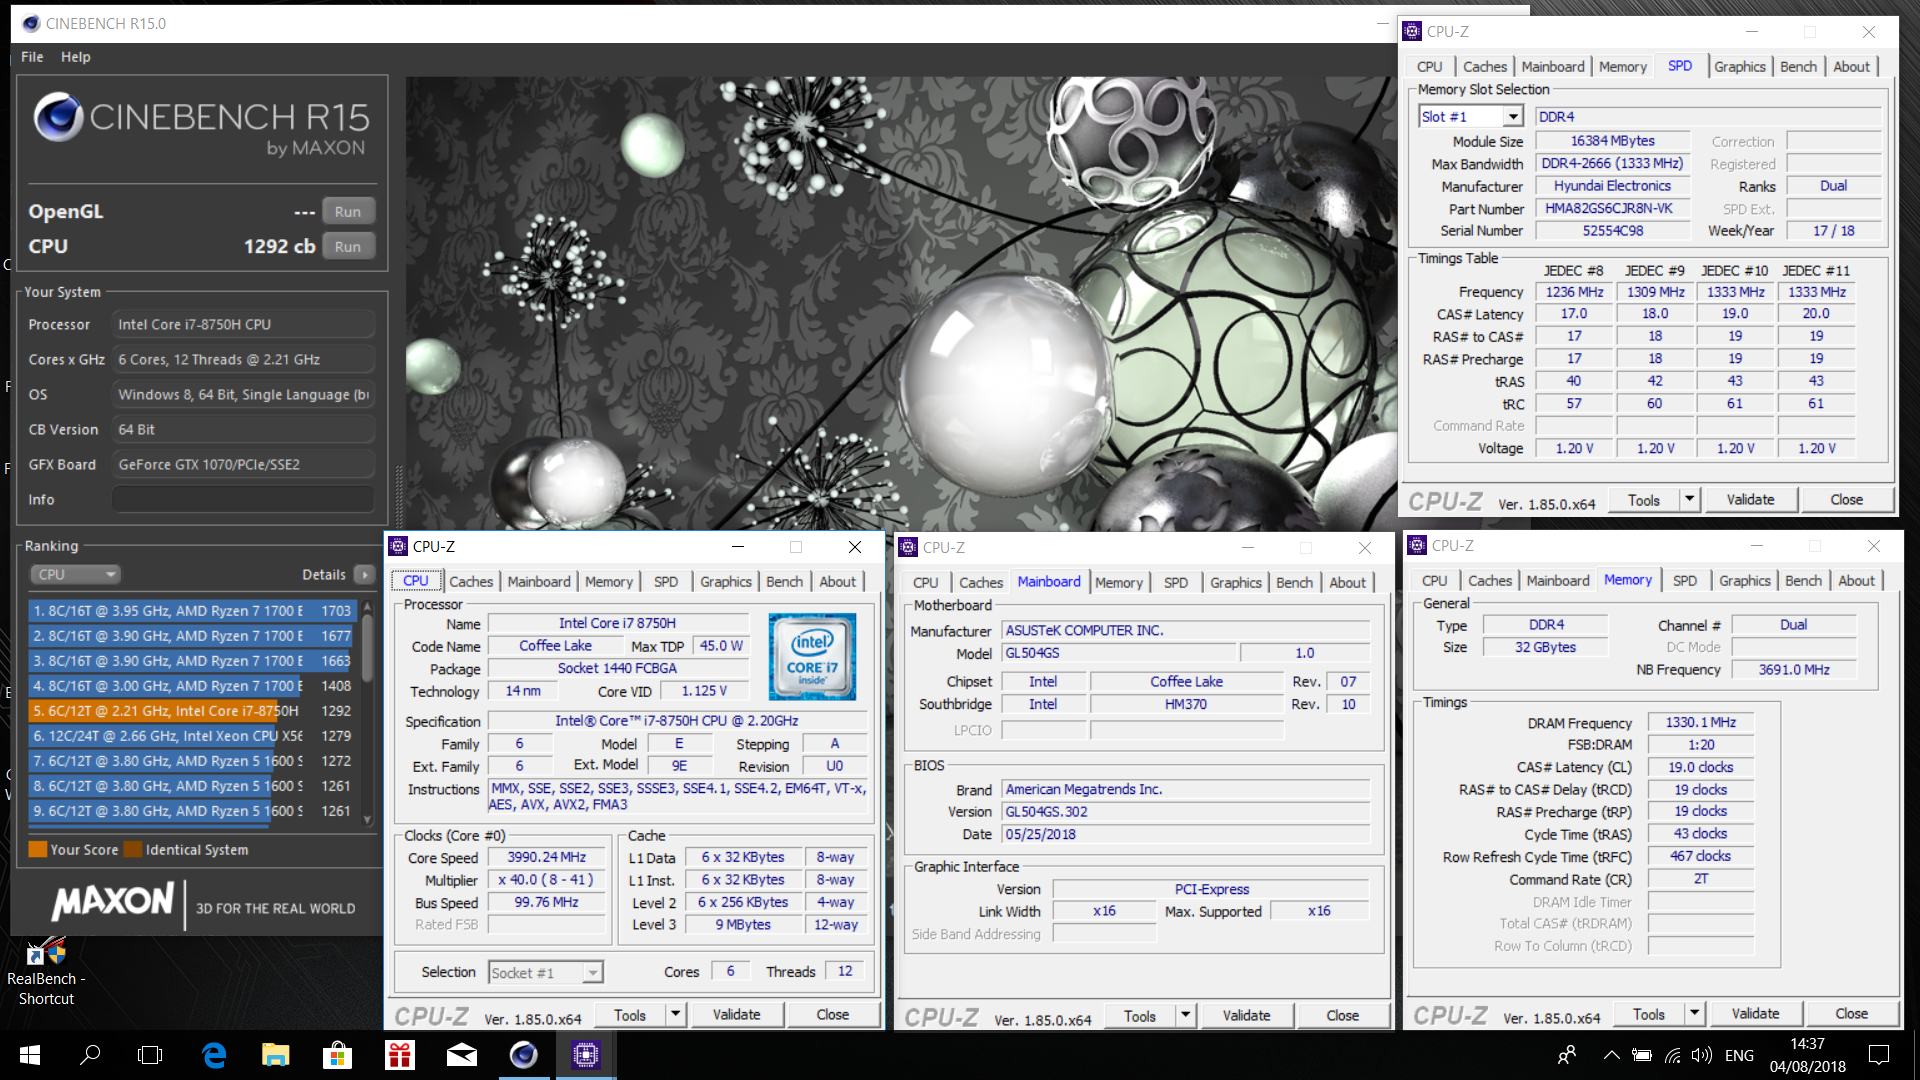1920x1080 pixels.
Task: Open volume control tray icon
Action: (x=1701, y=1055)
